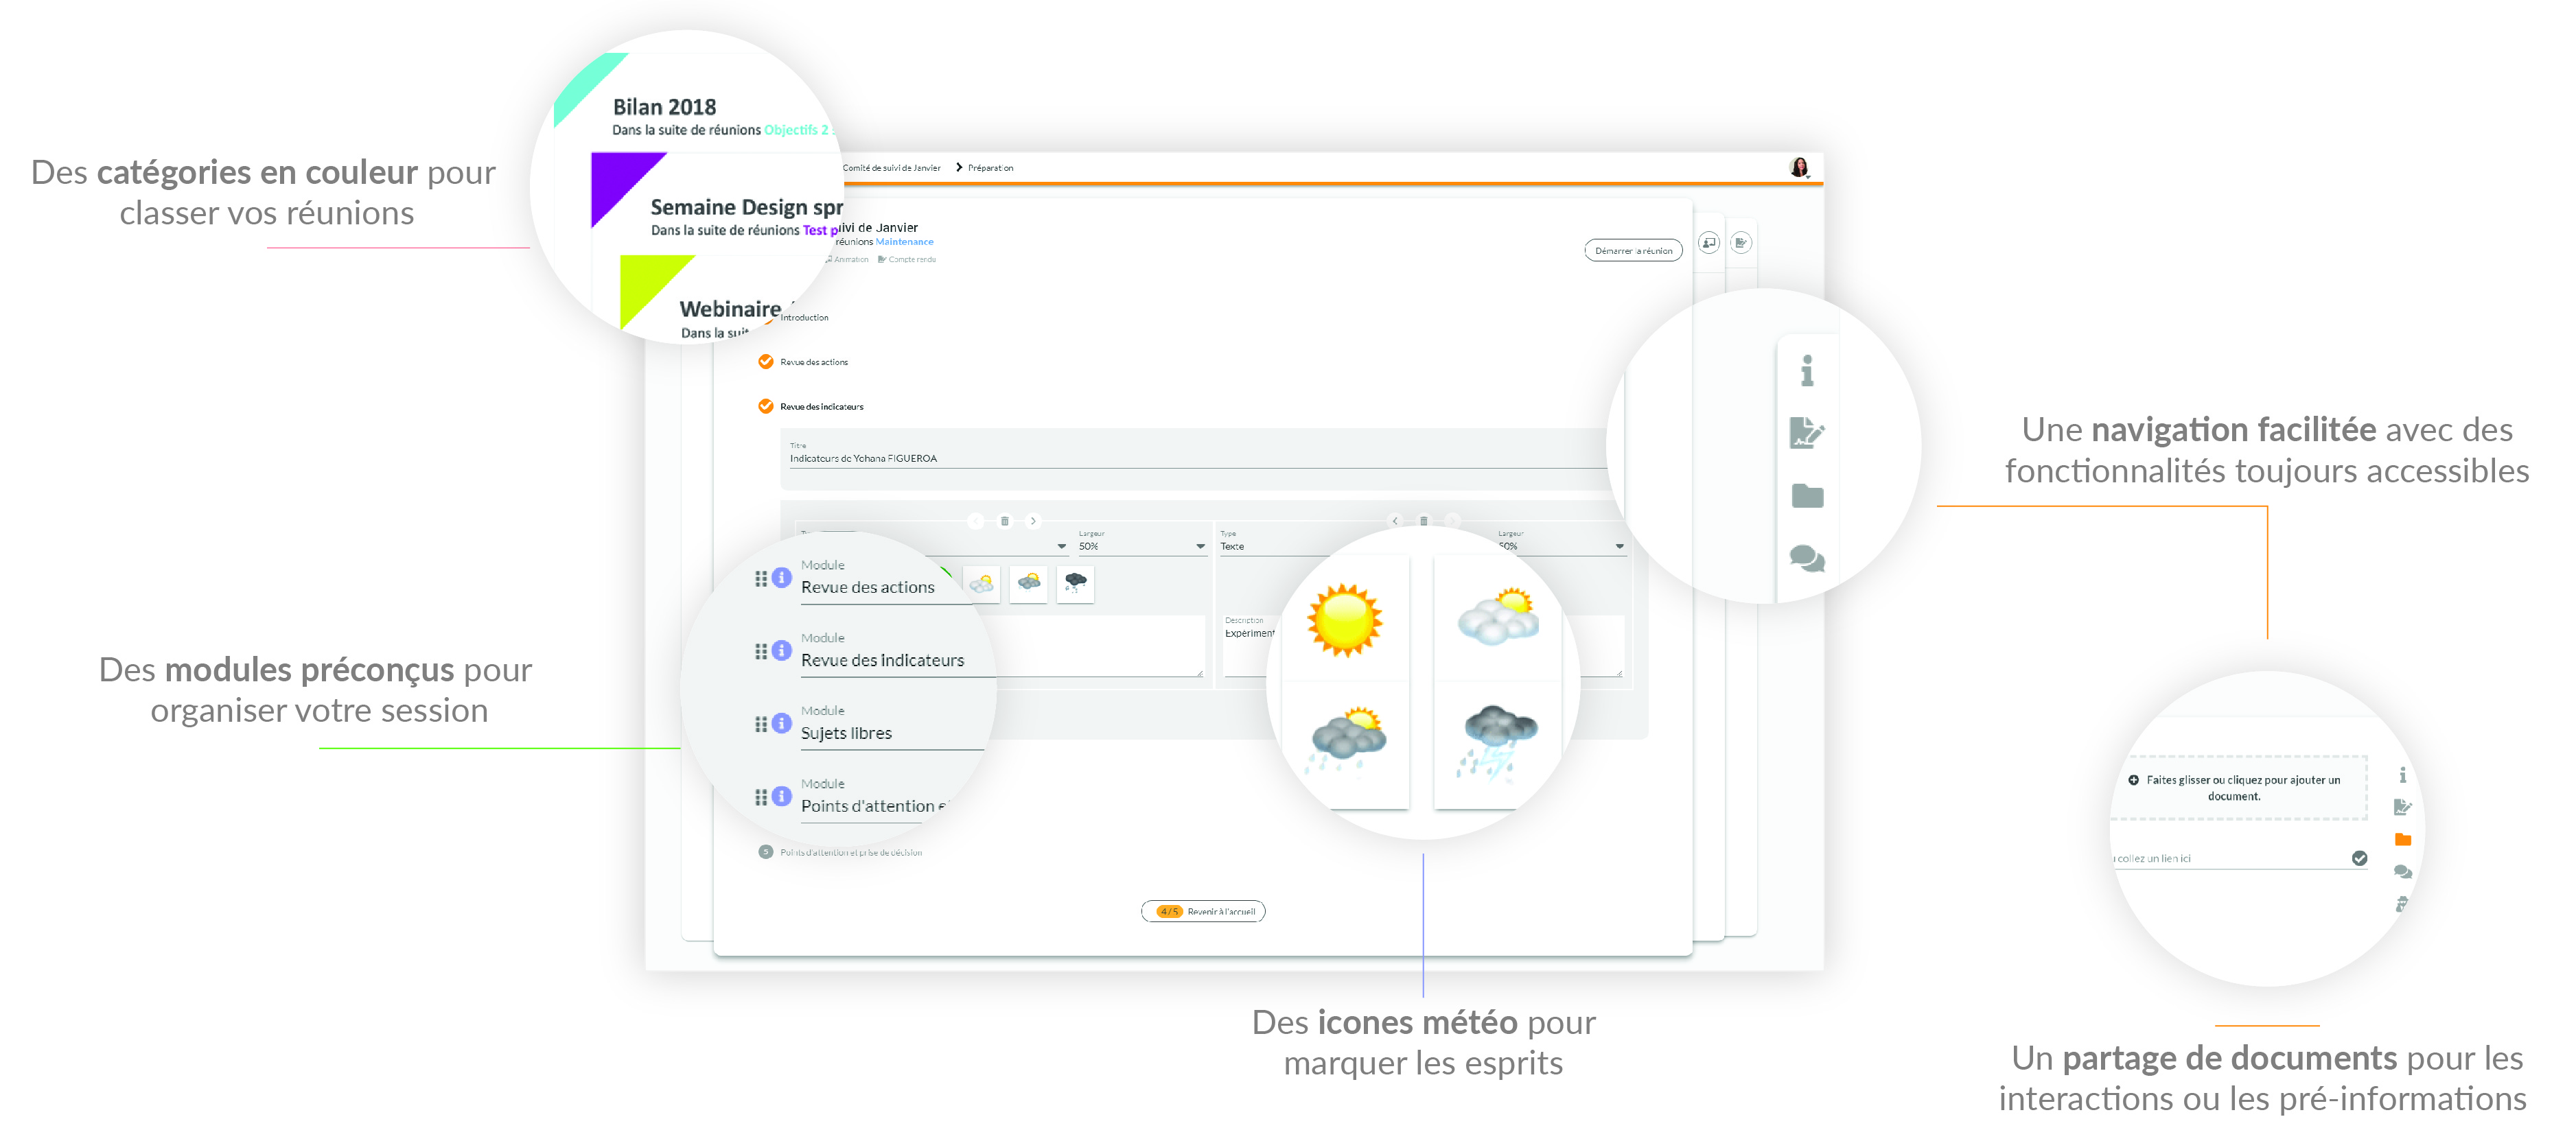The height and width of the screenshot is (1141, 2576).
Task: Open the Maintenance meeting series link
Action: coord(904,242)
